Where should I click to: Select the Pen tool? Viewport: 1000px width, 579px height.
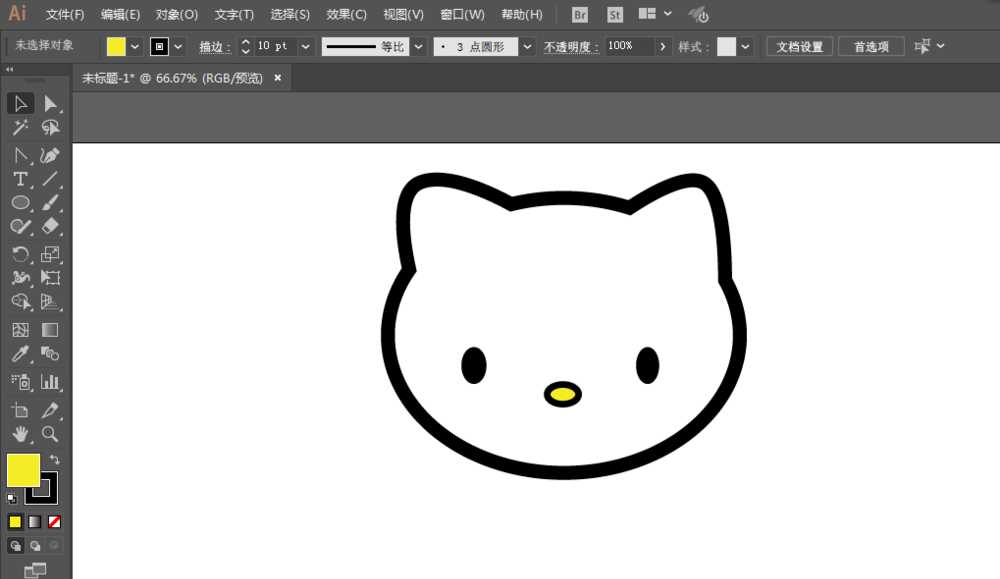click(x=21, y=155)
